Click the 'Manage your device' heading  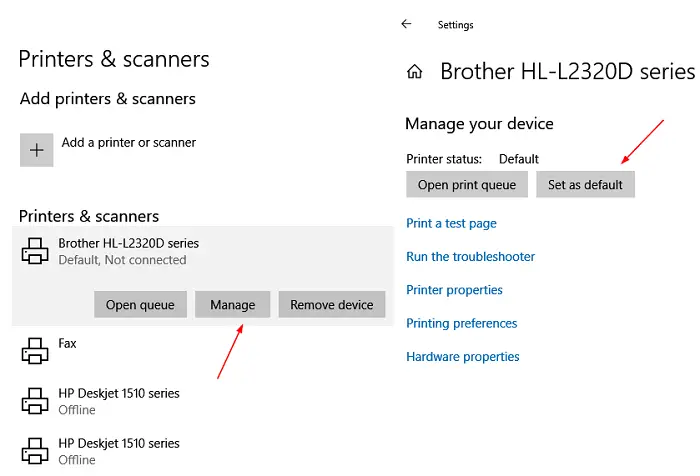pyautogui.click(x=479, y=124)
